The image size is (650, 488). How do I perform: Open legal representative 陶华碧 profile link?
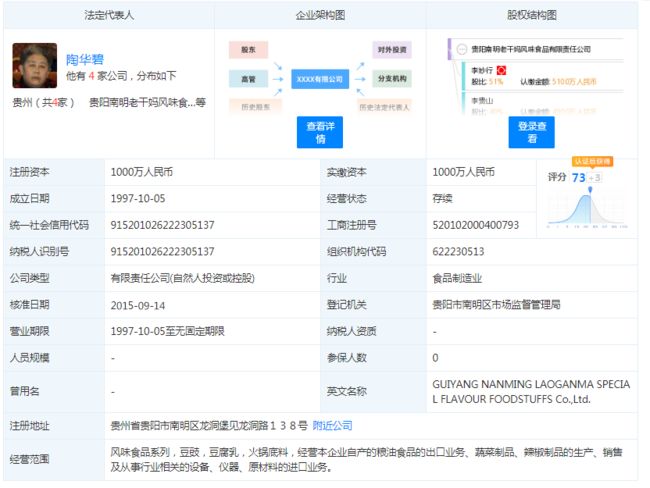[x=85, y=60]
